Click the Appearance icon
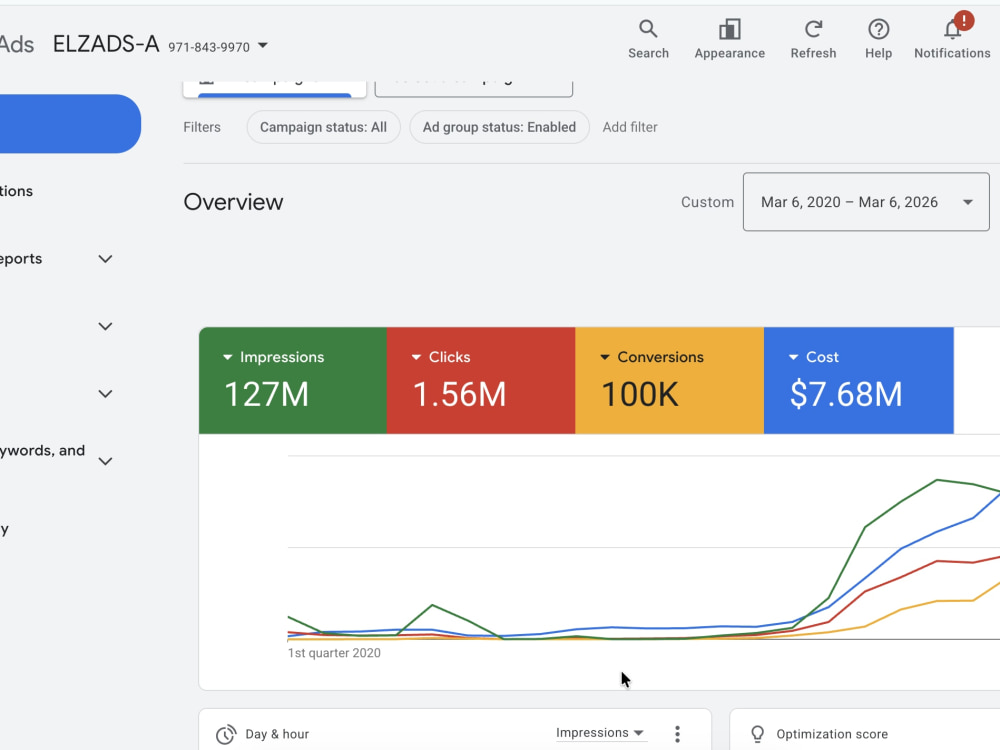Viewport: 1000px width, 750px height. tap(730, 29)
